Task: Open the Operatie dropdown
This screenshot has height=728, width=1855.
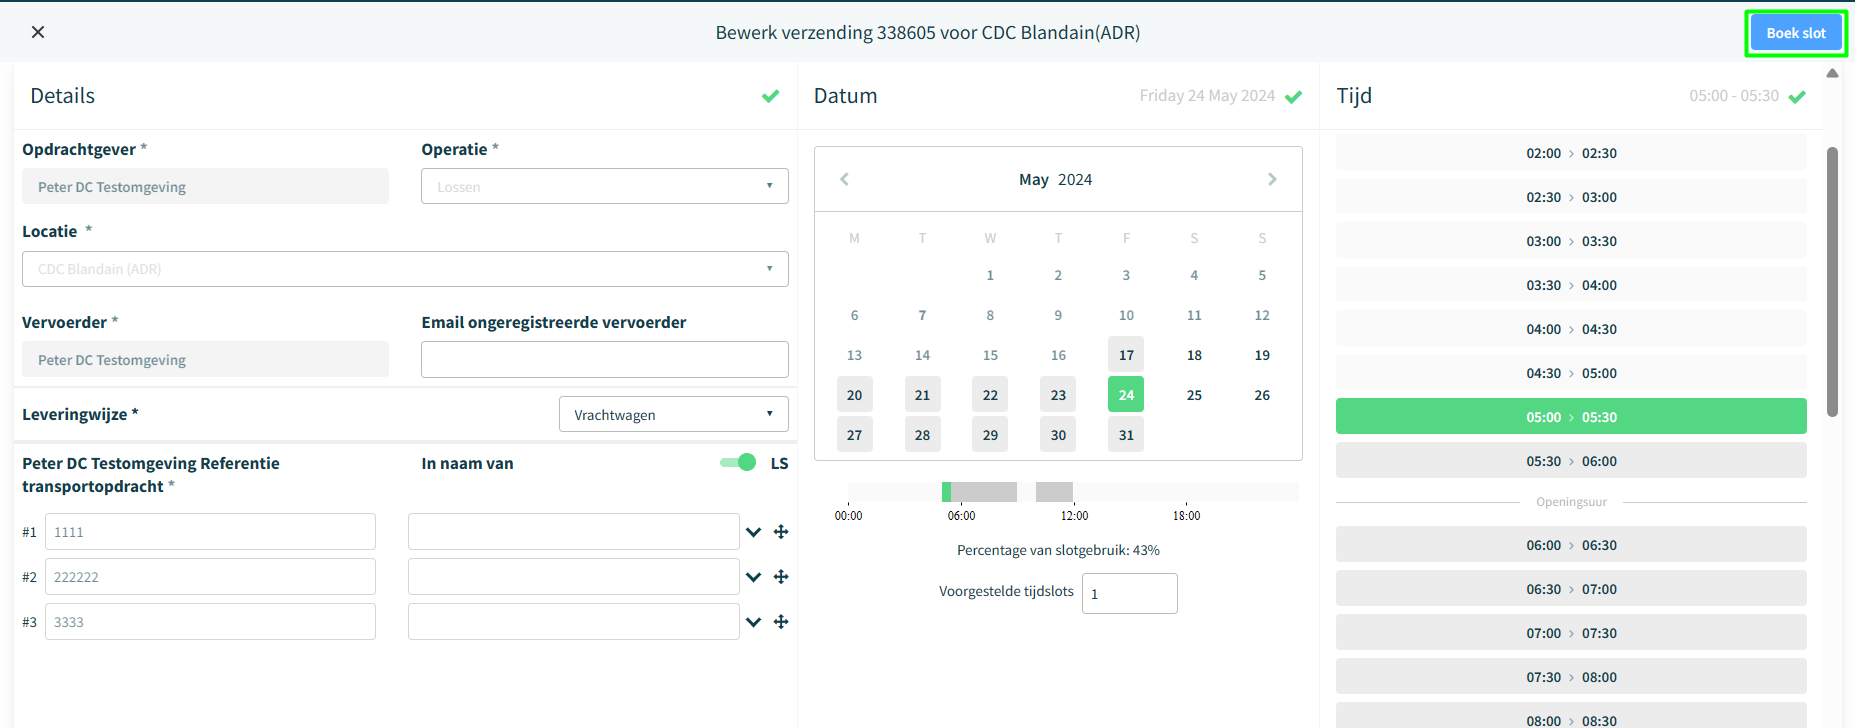Action: tap(604, 186)
